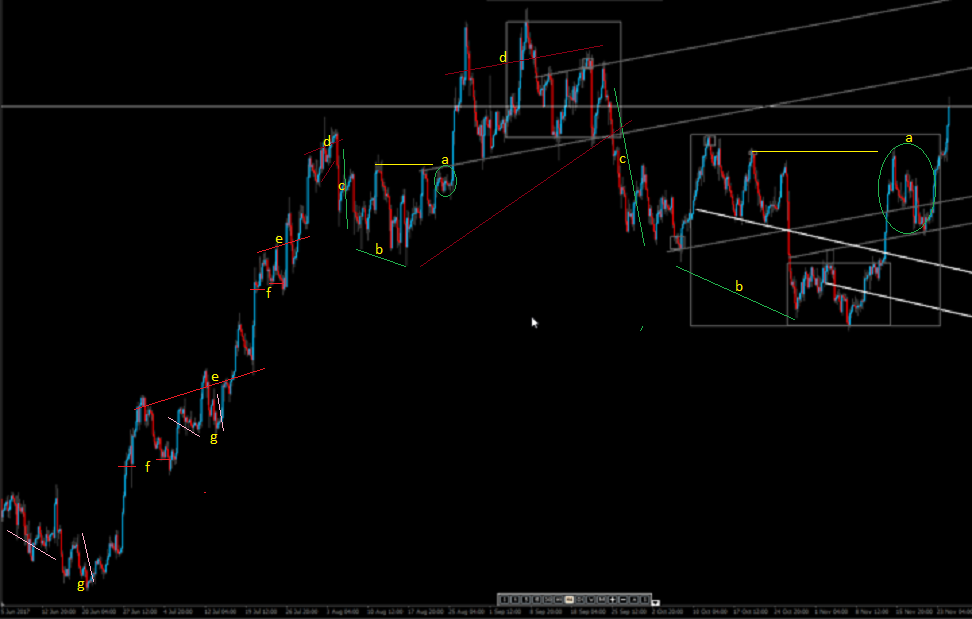Click the '8 Nov 12:00' time axis label

click(x=872, y=612)
